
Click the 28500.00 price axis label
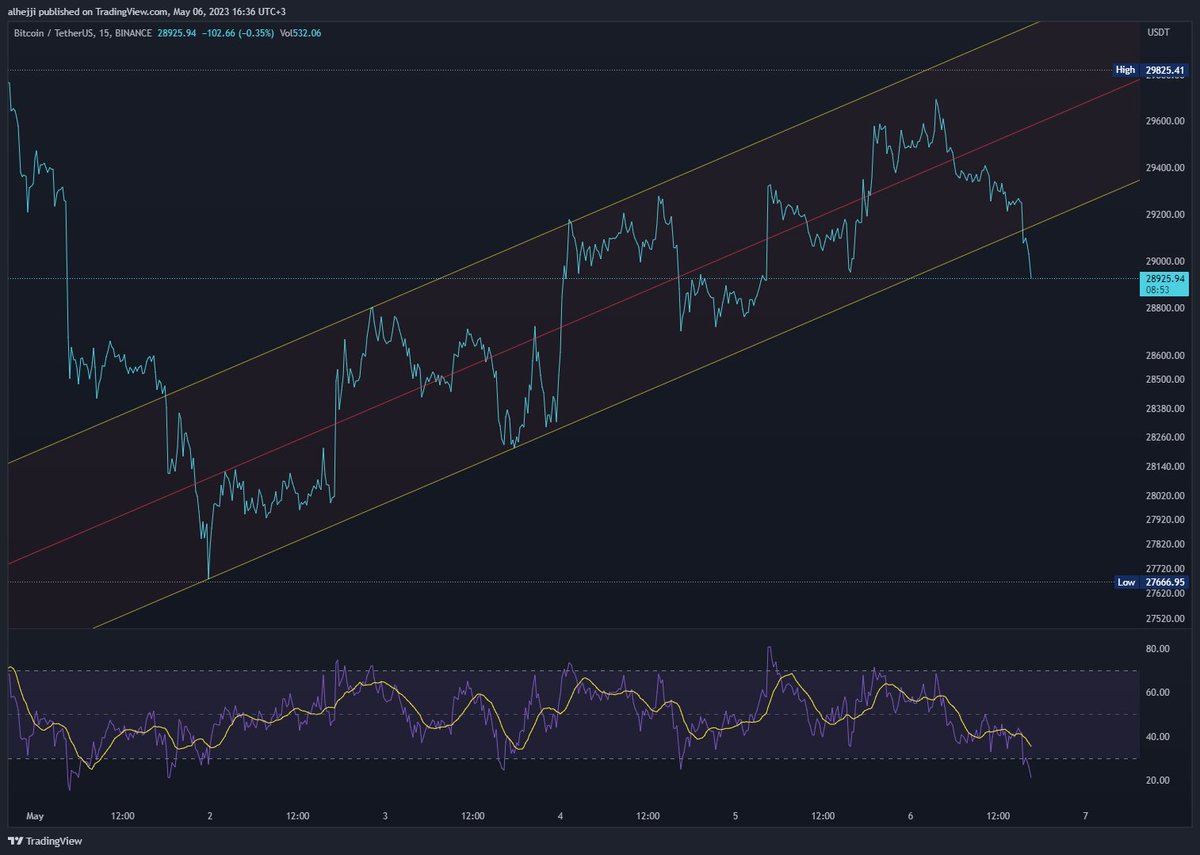(x=1165, y=380)
